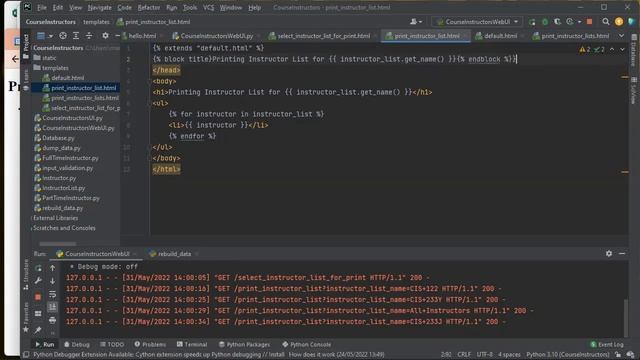
Task: Expand the Scratches and Consoles node
Action: point(64,228)
